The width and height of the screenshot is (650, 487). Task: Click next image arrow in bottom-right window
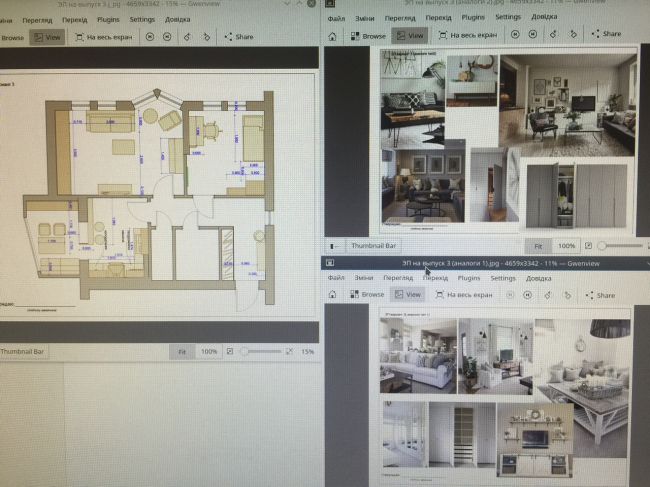[x=527, y=295]
